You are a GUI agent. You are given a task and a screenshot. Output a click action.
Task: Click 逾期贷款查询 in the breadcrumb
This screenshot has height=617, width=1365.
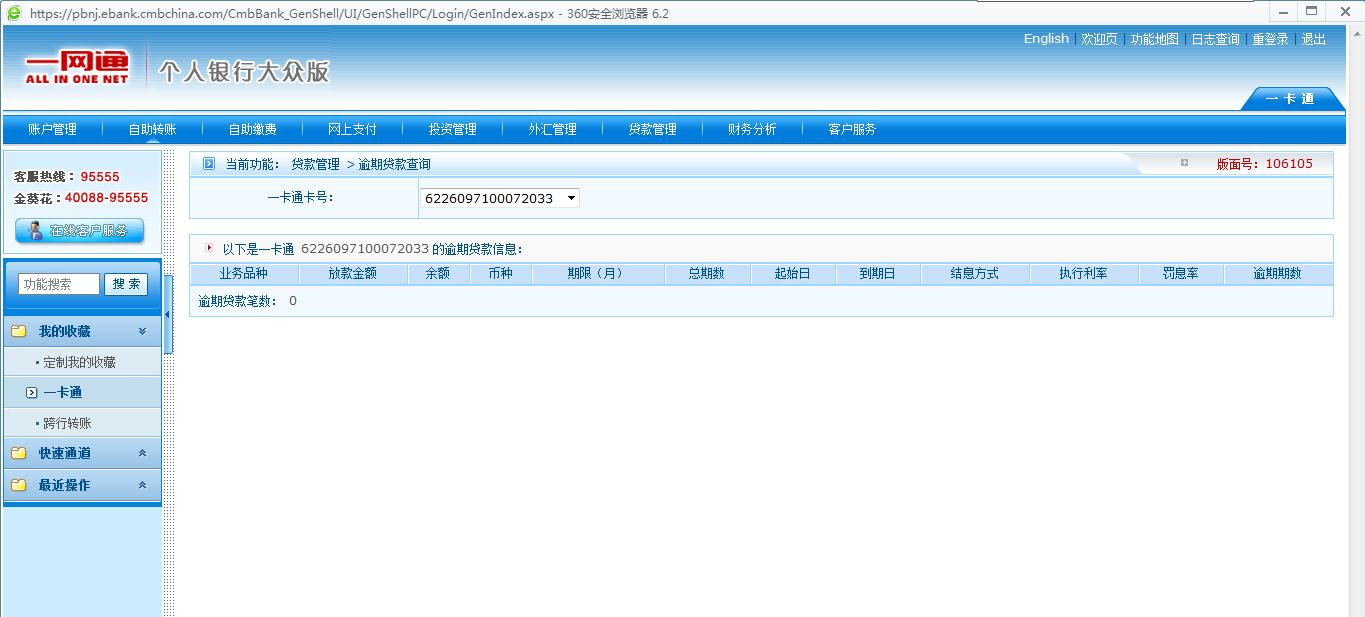[394, 164]
